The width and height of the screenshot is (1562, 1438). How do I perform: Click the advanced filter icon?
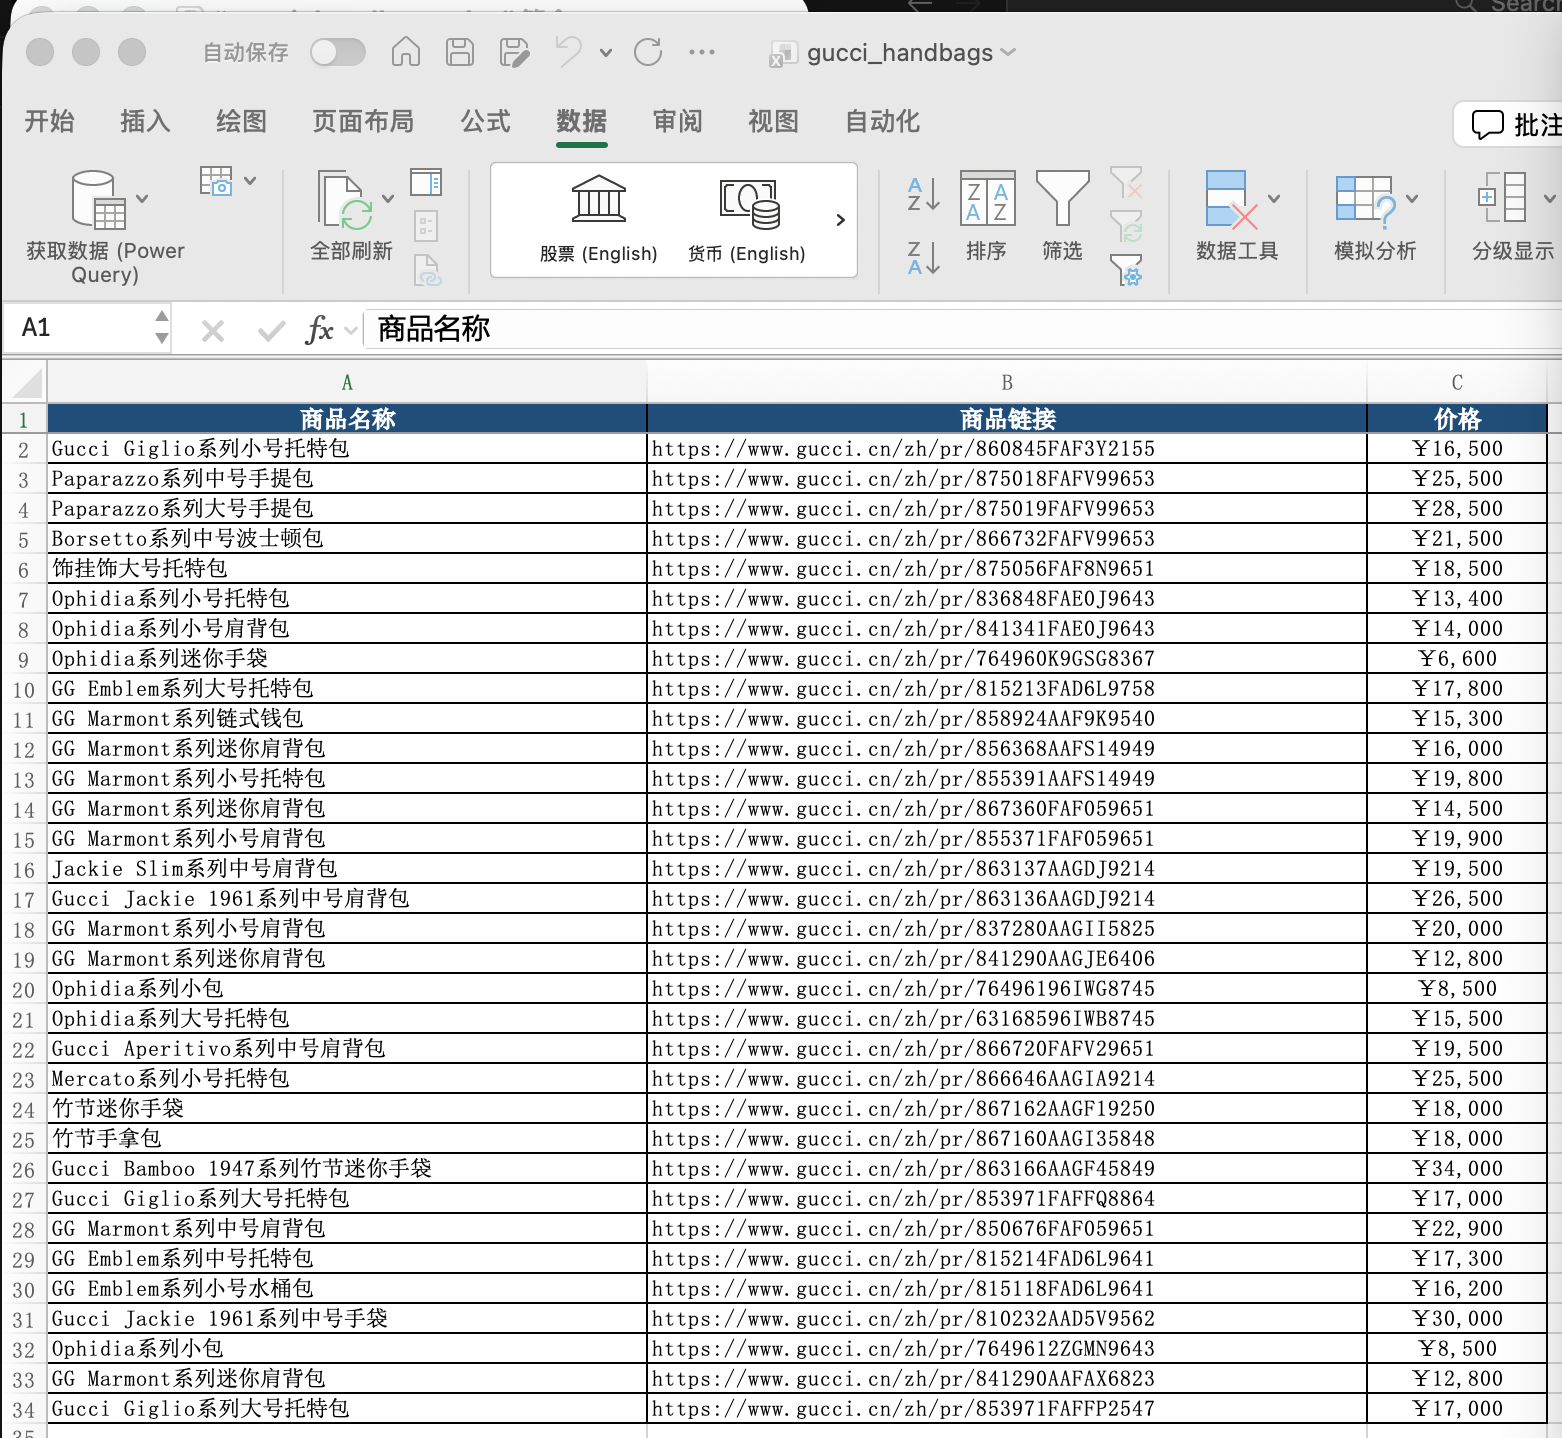(x=1126, y=270)
